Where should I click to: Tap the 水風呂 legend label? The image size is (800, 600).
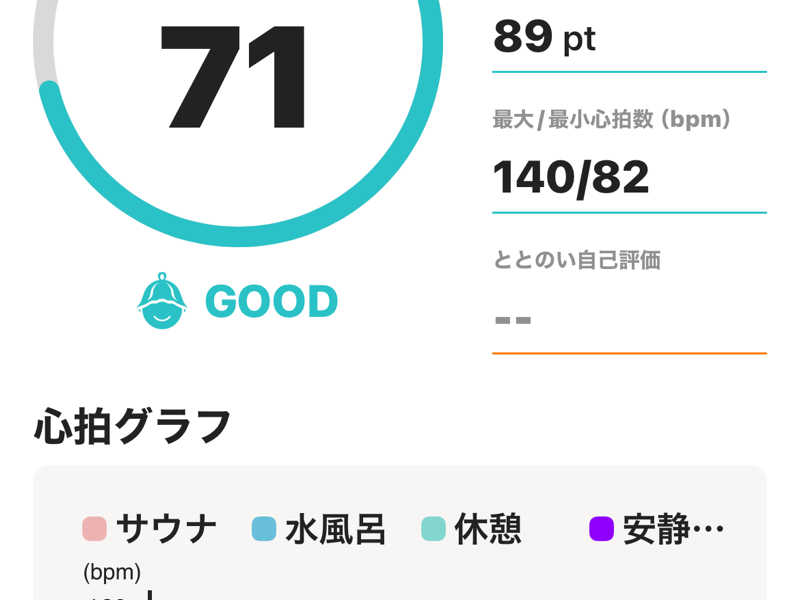point(335,529)
